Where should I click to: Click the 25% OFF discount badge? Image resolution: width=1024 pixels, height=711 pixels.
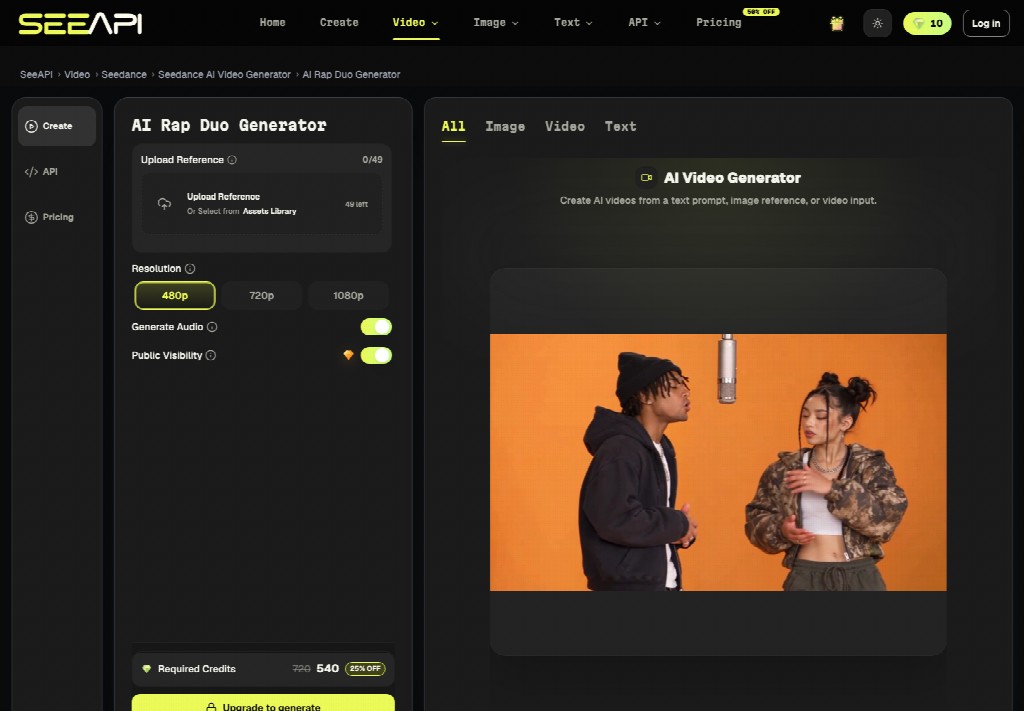(x=365, y=669)
